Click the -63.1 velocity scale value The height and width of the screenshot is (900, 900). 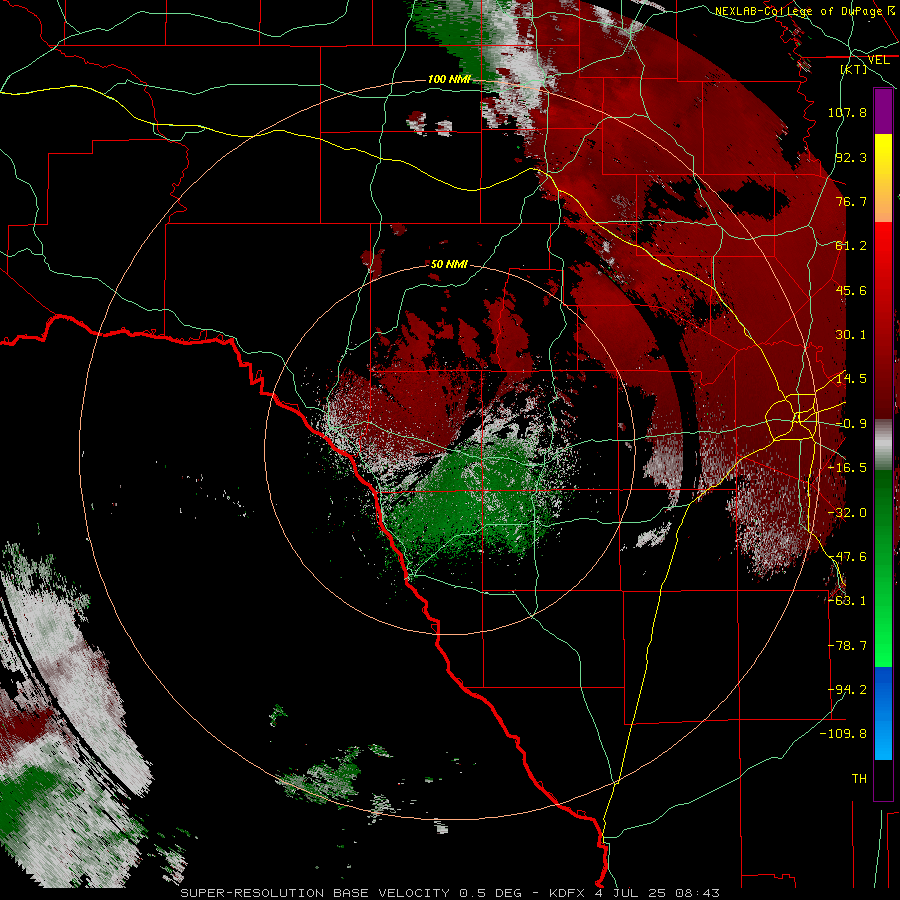847,601
